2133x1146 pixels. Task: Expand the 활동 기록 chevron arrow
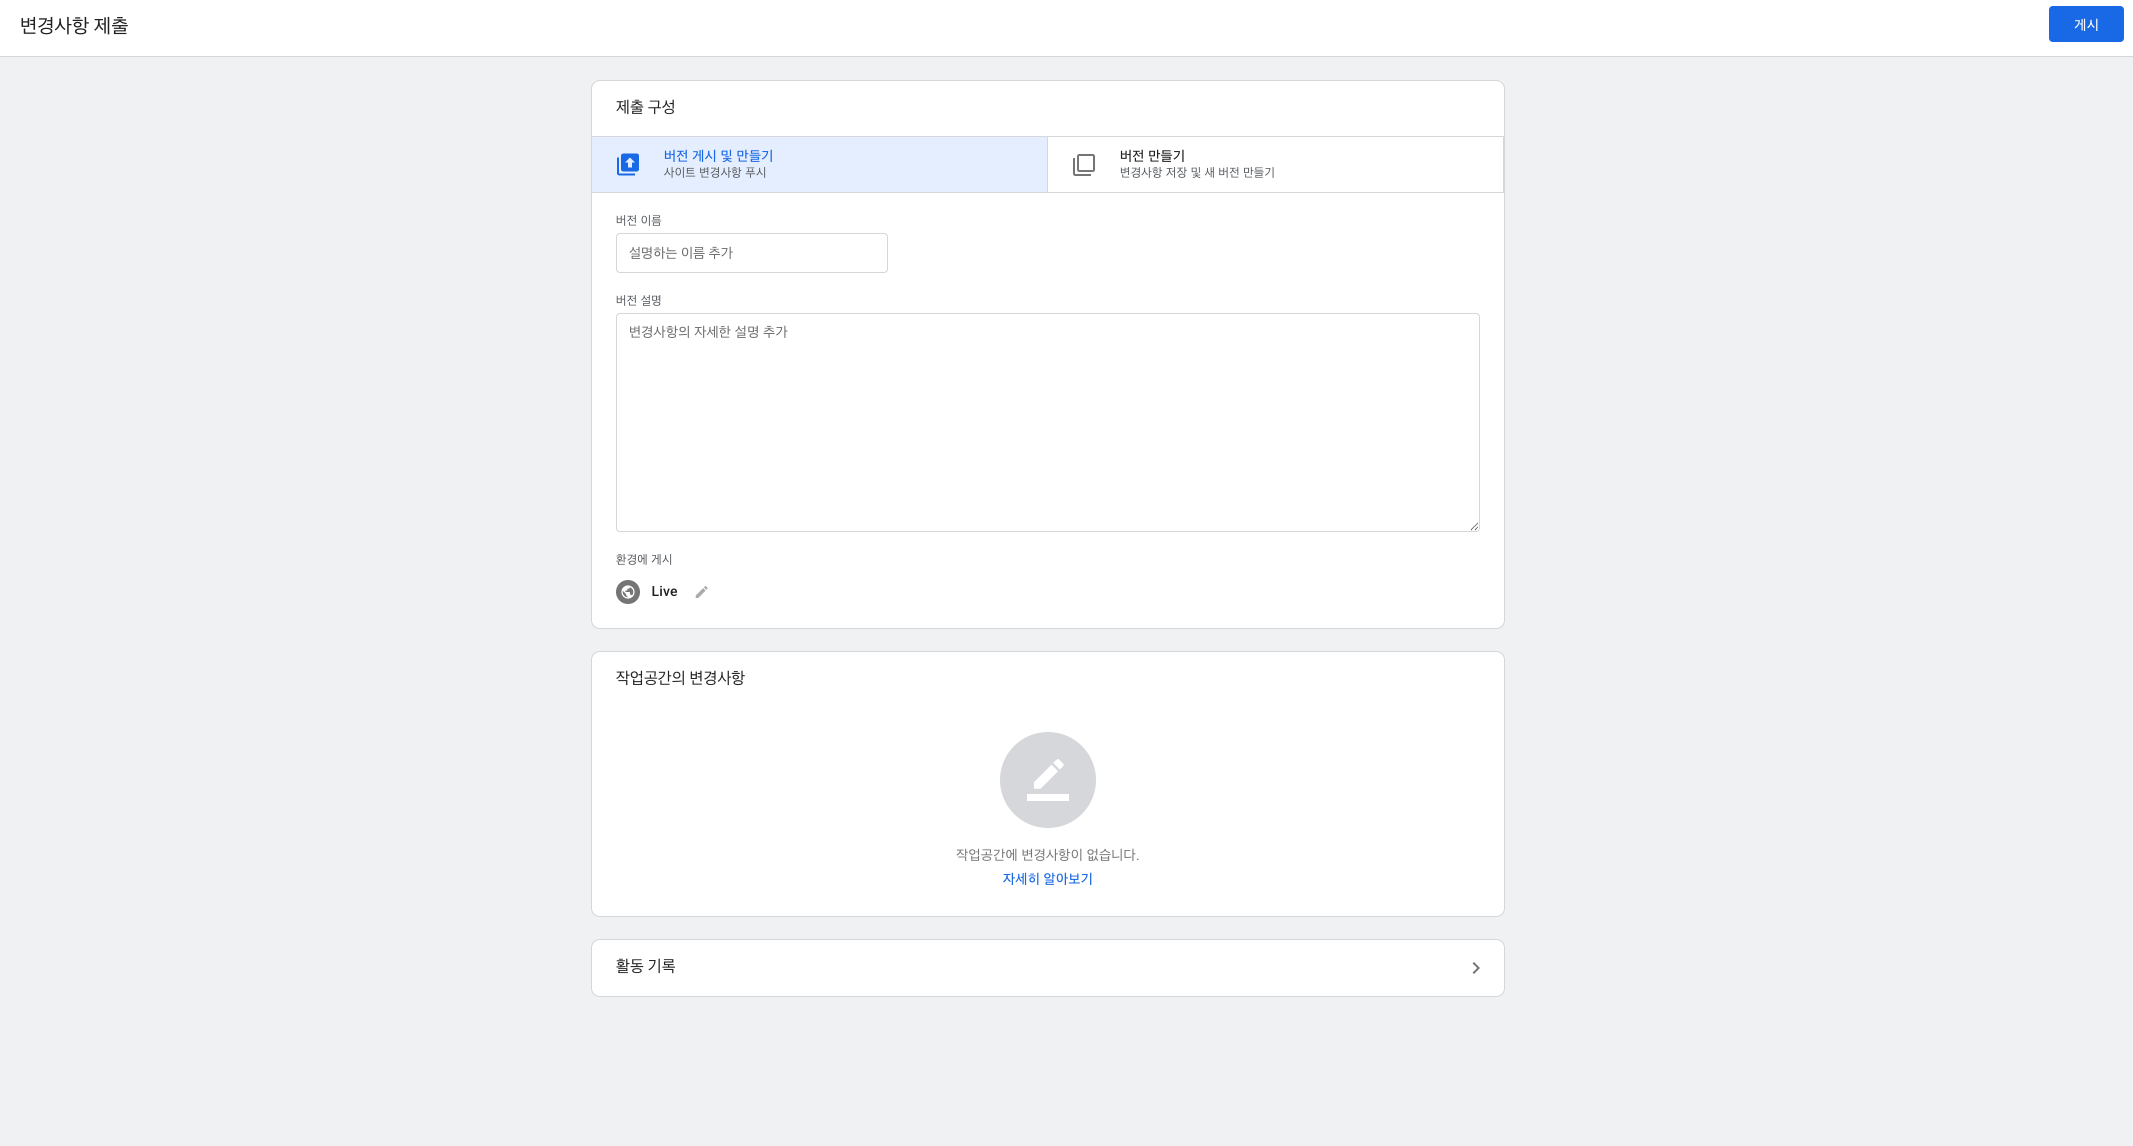point(1475,968)
